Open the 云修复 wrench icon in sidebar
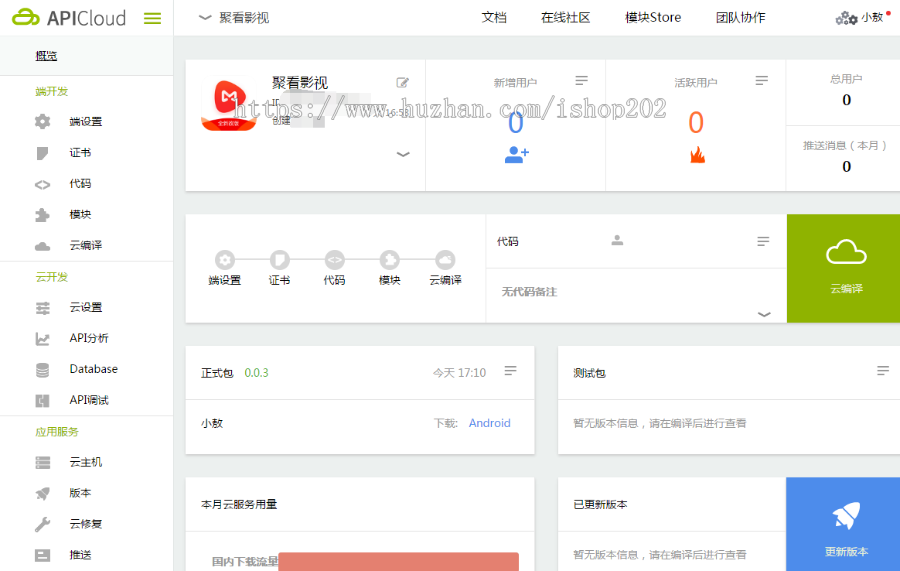 click(x=42, y=524)
